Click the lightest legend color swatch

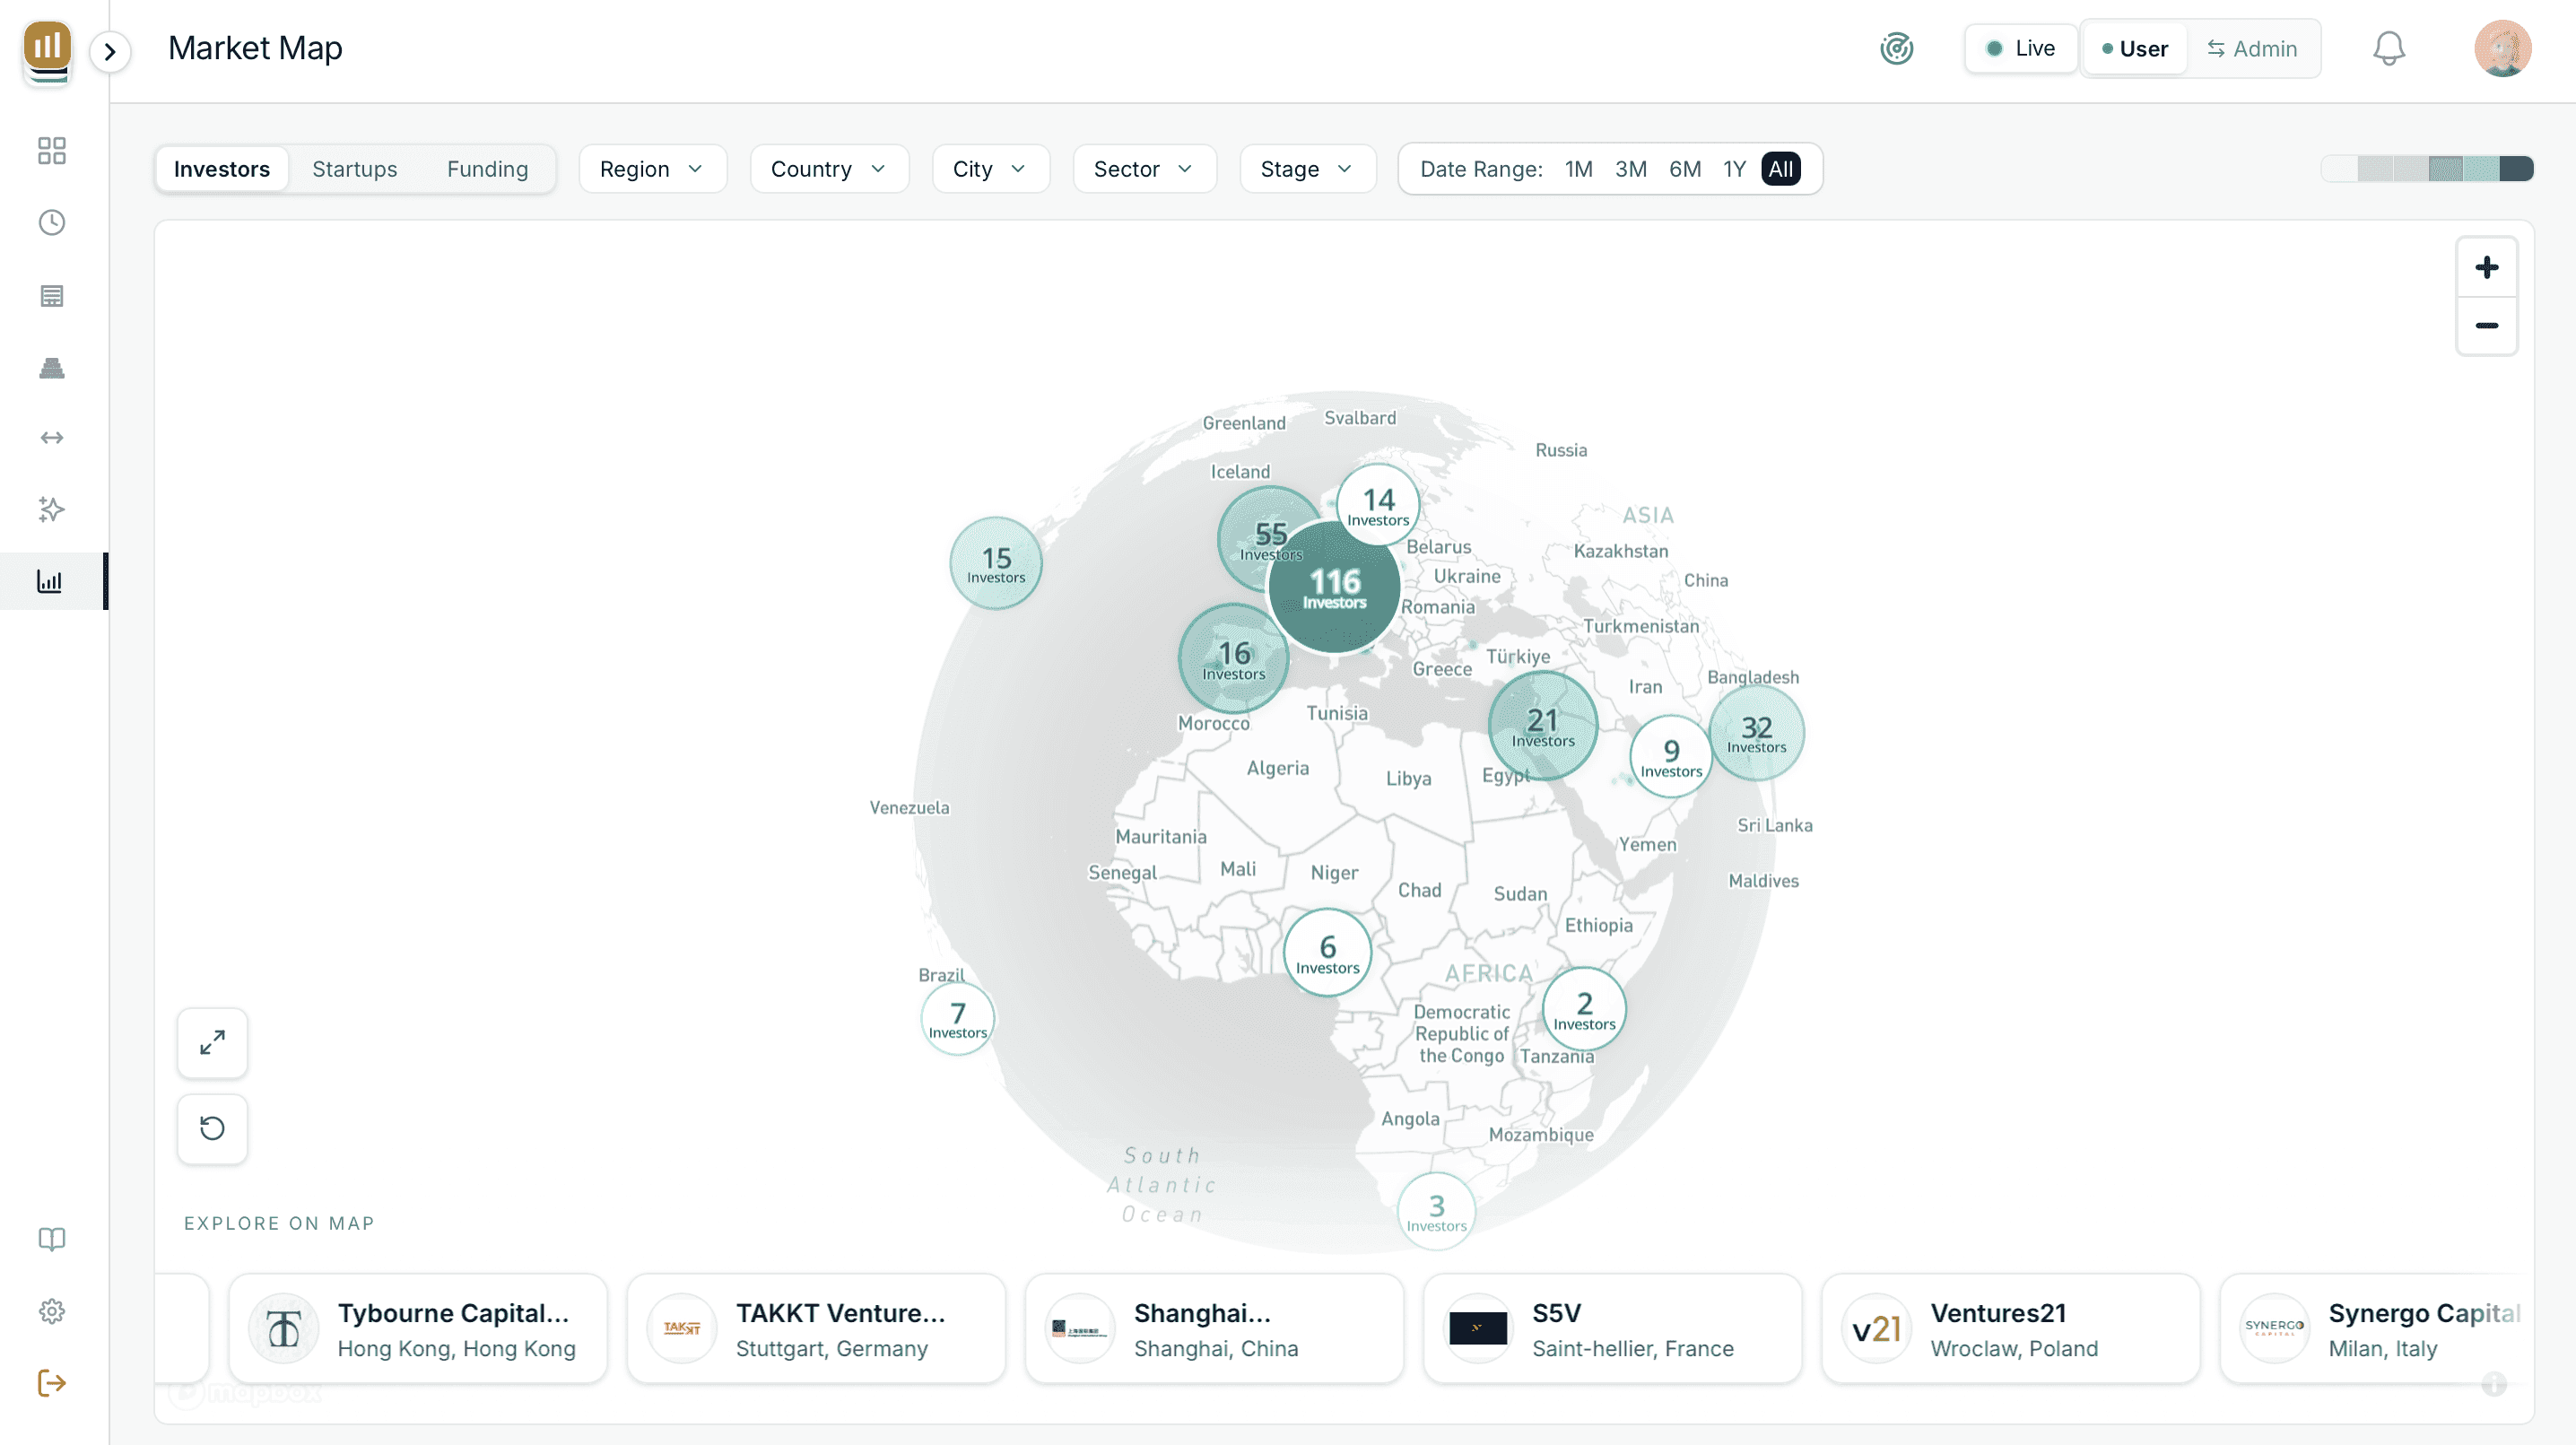tap(2339, 169)
